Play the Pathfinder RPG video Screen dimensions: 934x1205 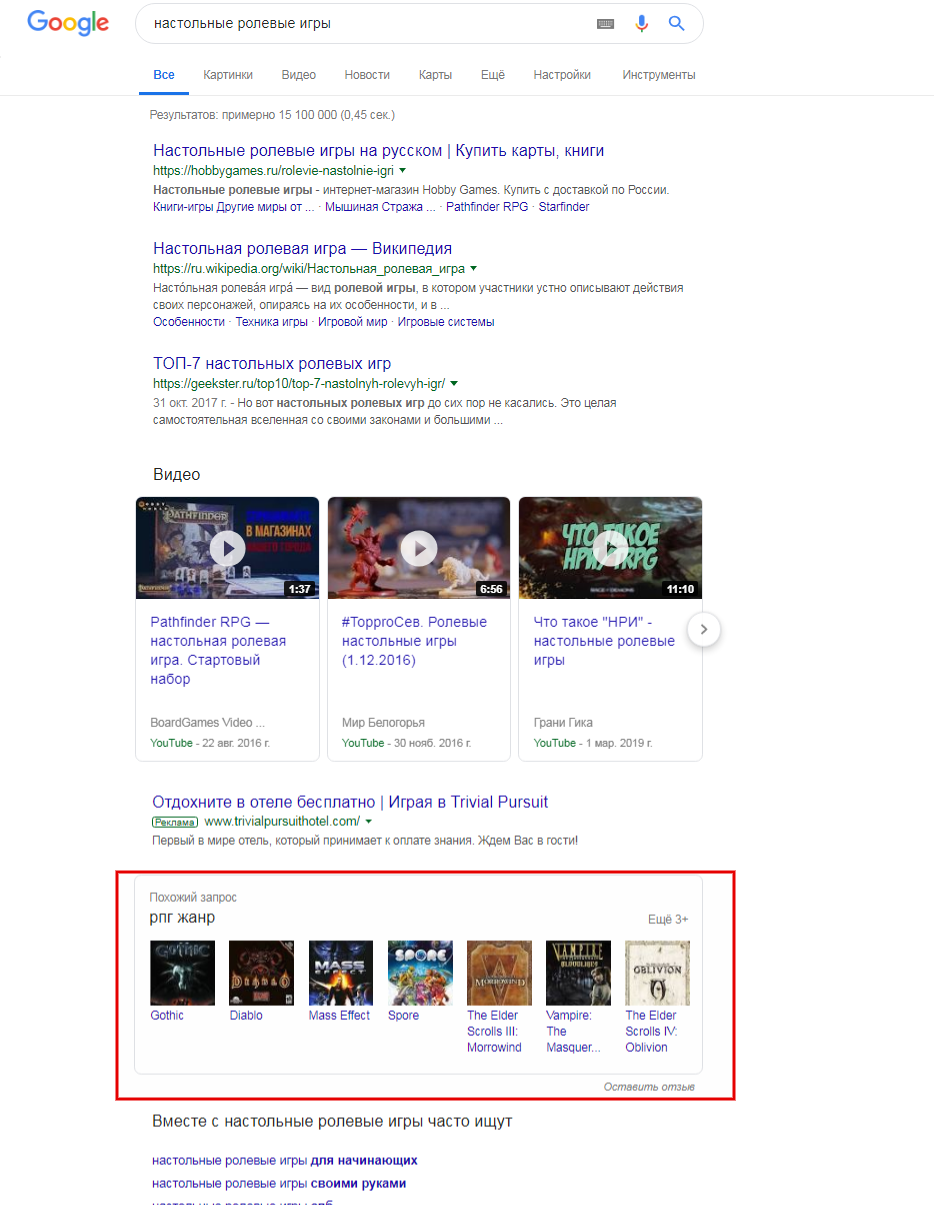(227, 548)
